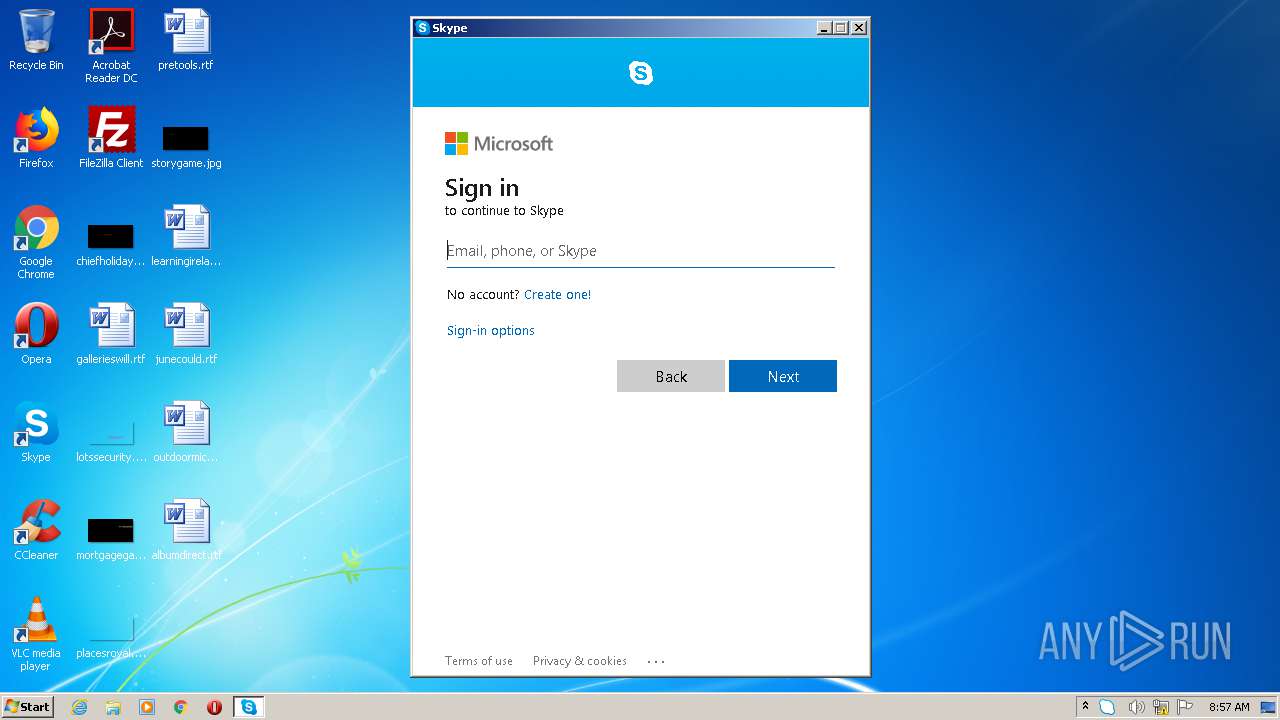Image resolution: width=1280 pixels, height=720 pixels.
Task: Click the Email, phone, or Skype field
Action: (x=640, y=251)
